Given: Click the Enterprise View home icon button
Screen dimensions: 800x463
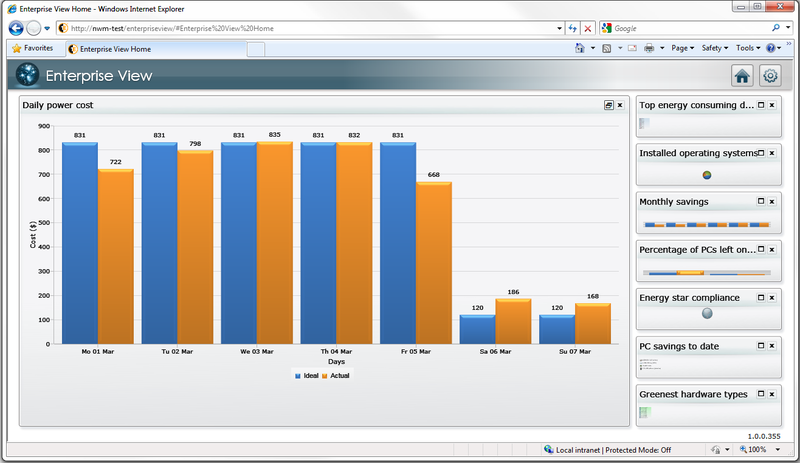Looking at the screenshot, I should 742,75.
